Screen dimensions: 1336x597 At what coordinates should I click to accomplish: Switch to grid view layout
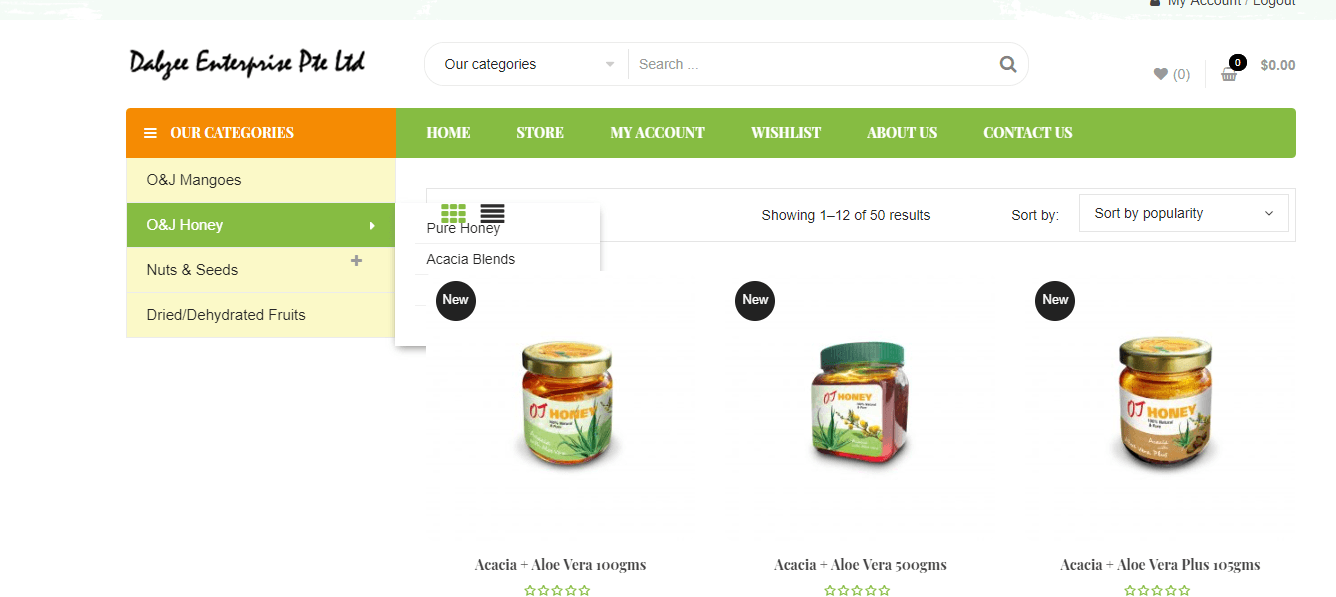point(453,213)
